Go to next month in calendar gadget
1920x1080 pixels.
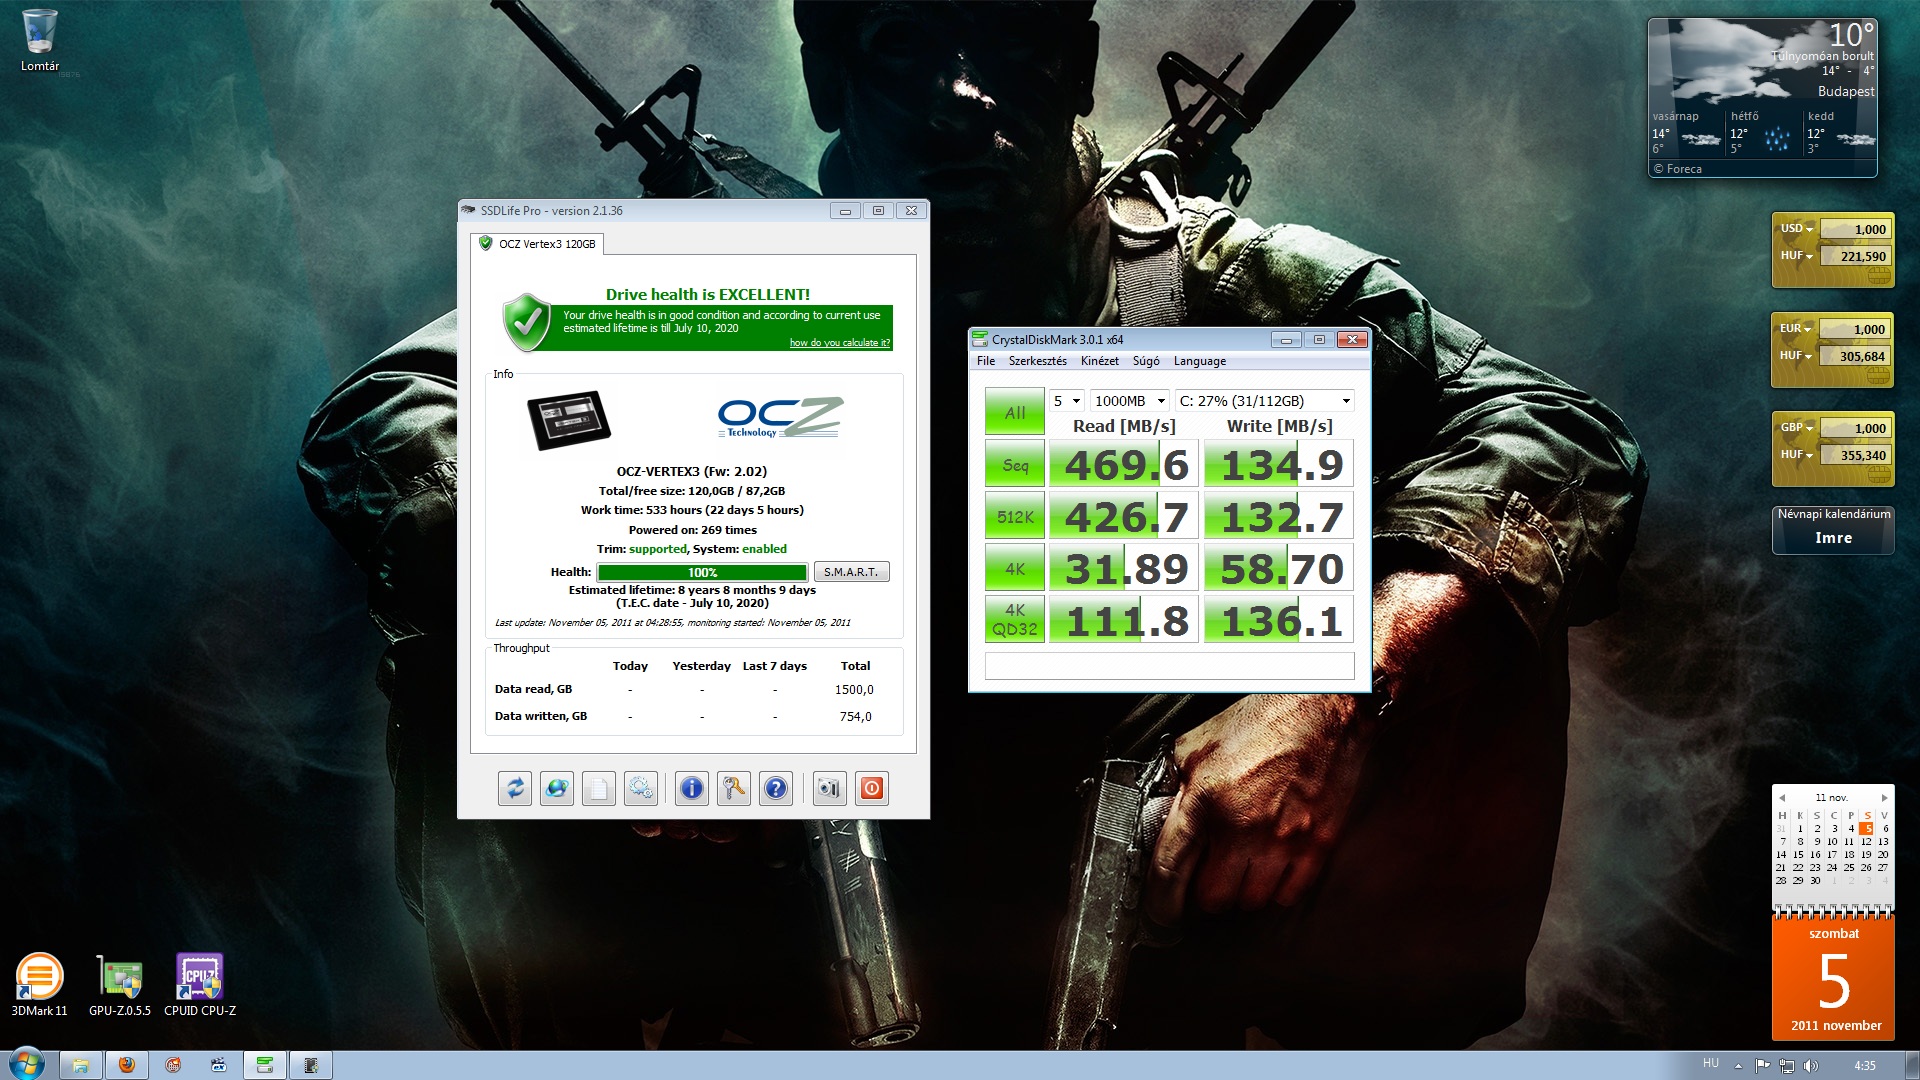[1884, 798]
